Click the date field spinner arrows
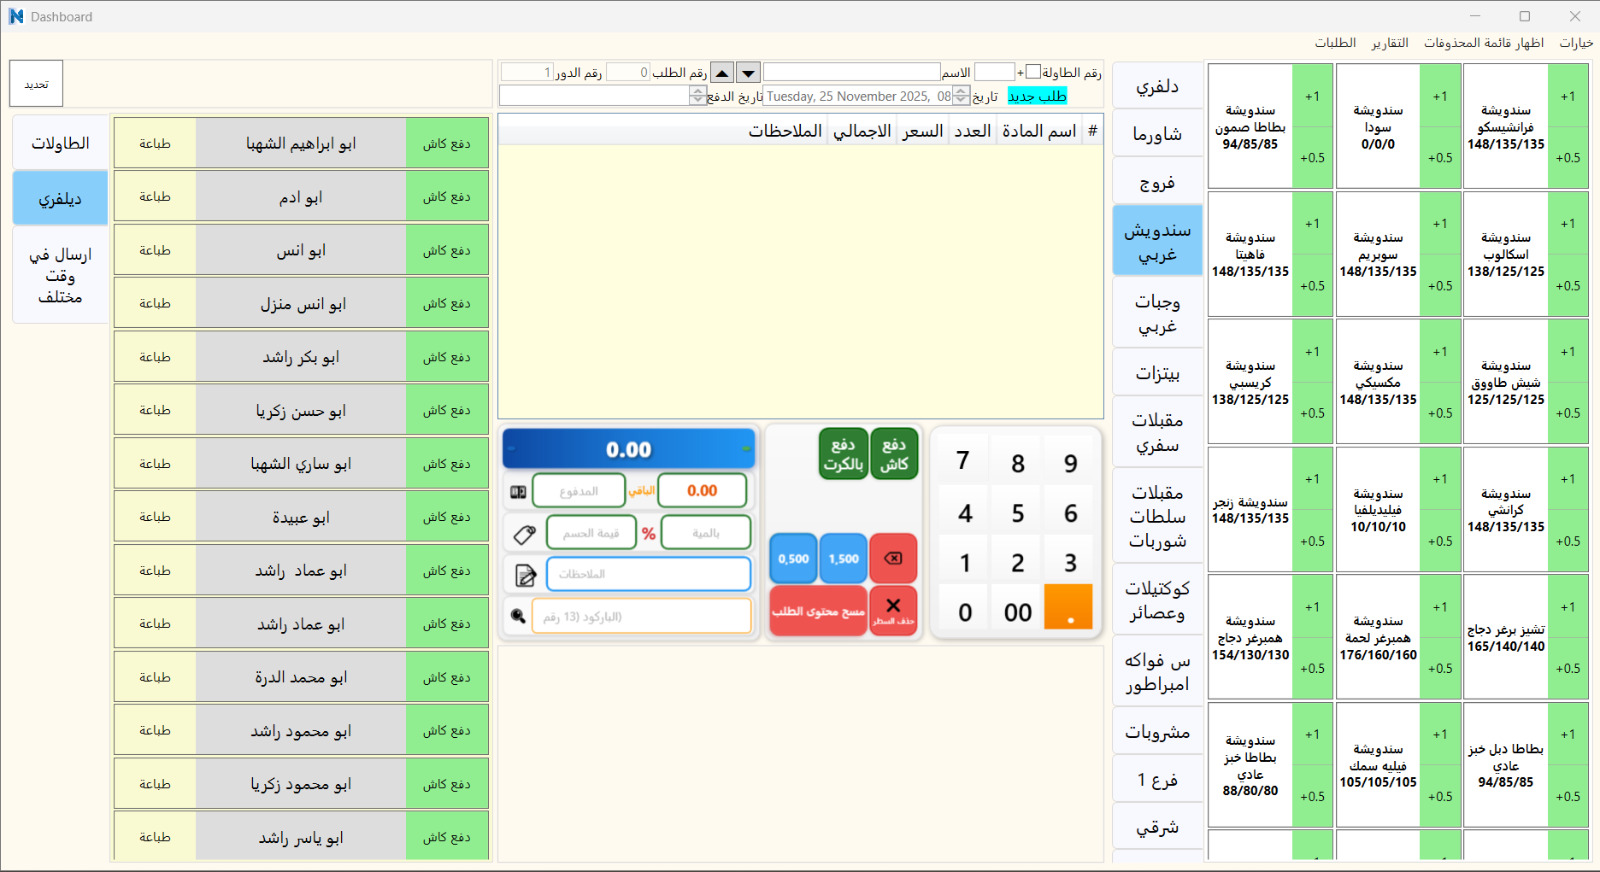 (961, 96)
